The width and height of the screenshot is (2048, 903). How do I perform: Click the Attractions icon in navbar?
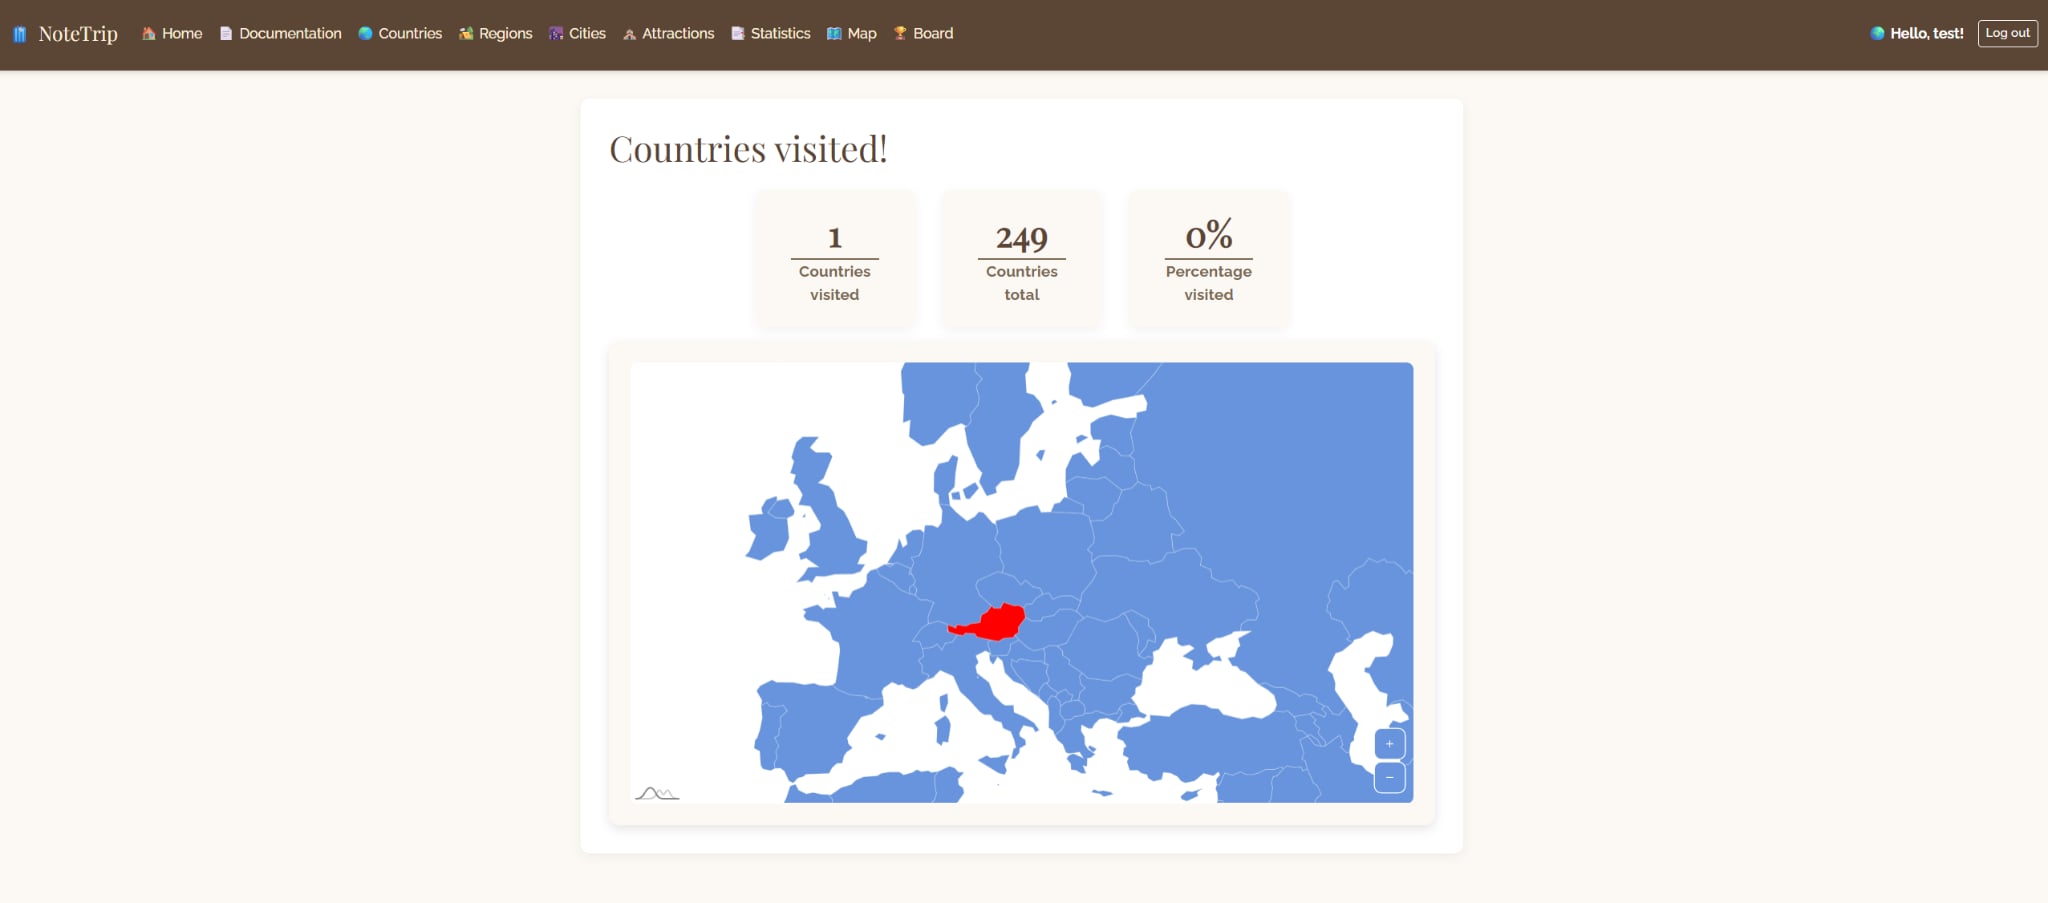pyautogui.click(x=629, y=34)
